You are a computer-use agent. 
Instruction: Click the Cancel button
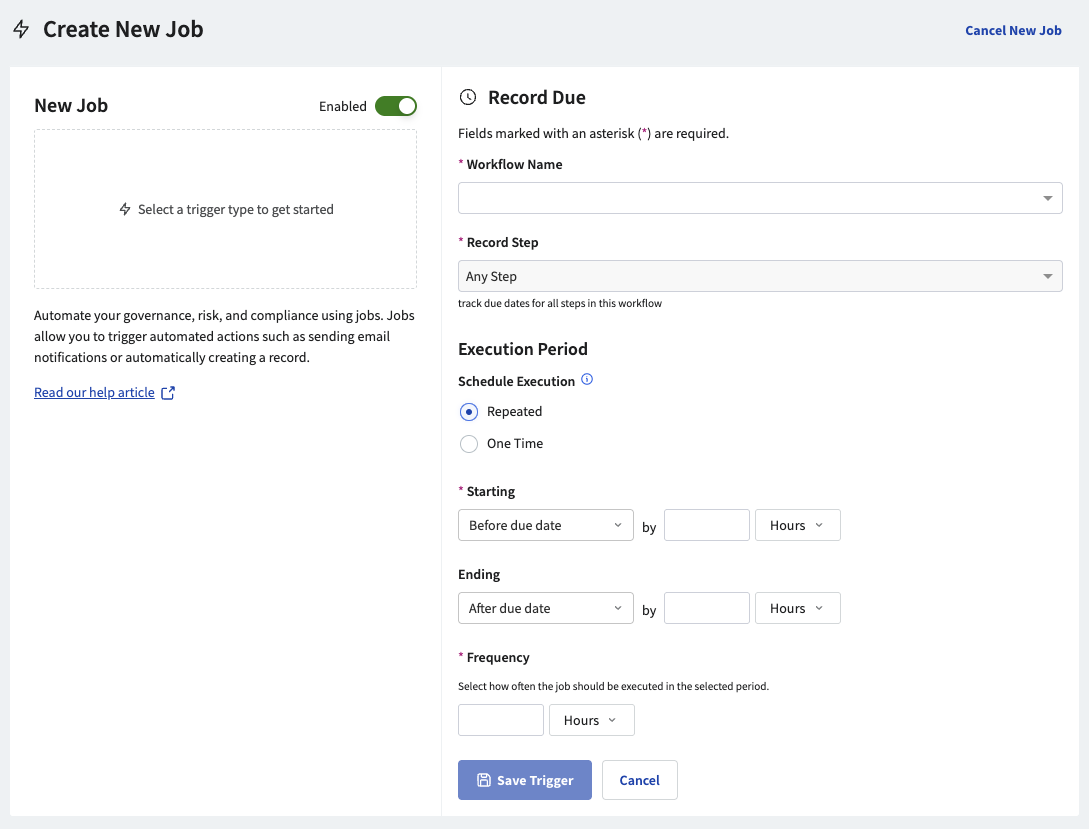pyautogui.click(x=639, y=780)
